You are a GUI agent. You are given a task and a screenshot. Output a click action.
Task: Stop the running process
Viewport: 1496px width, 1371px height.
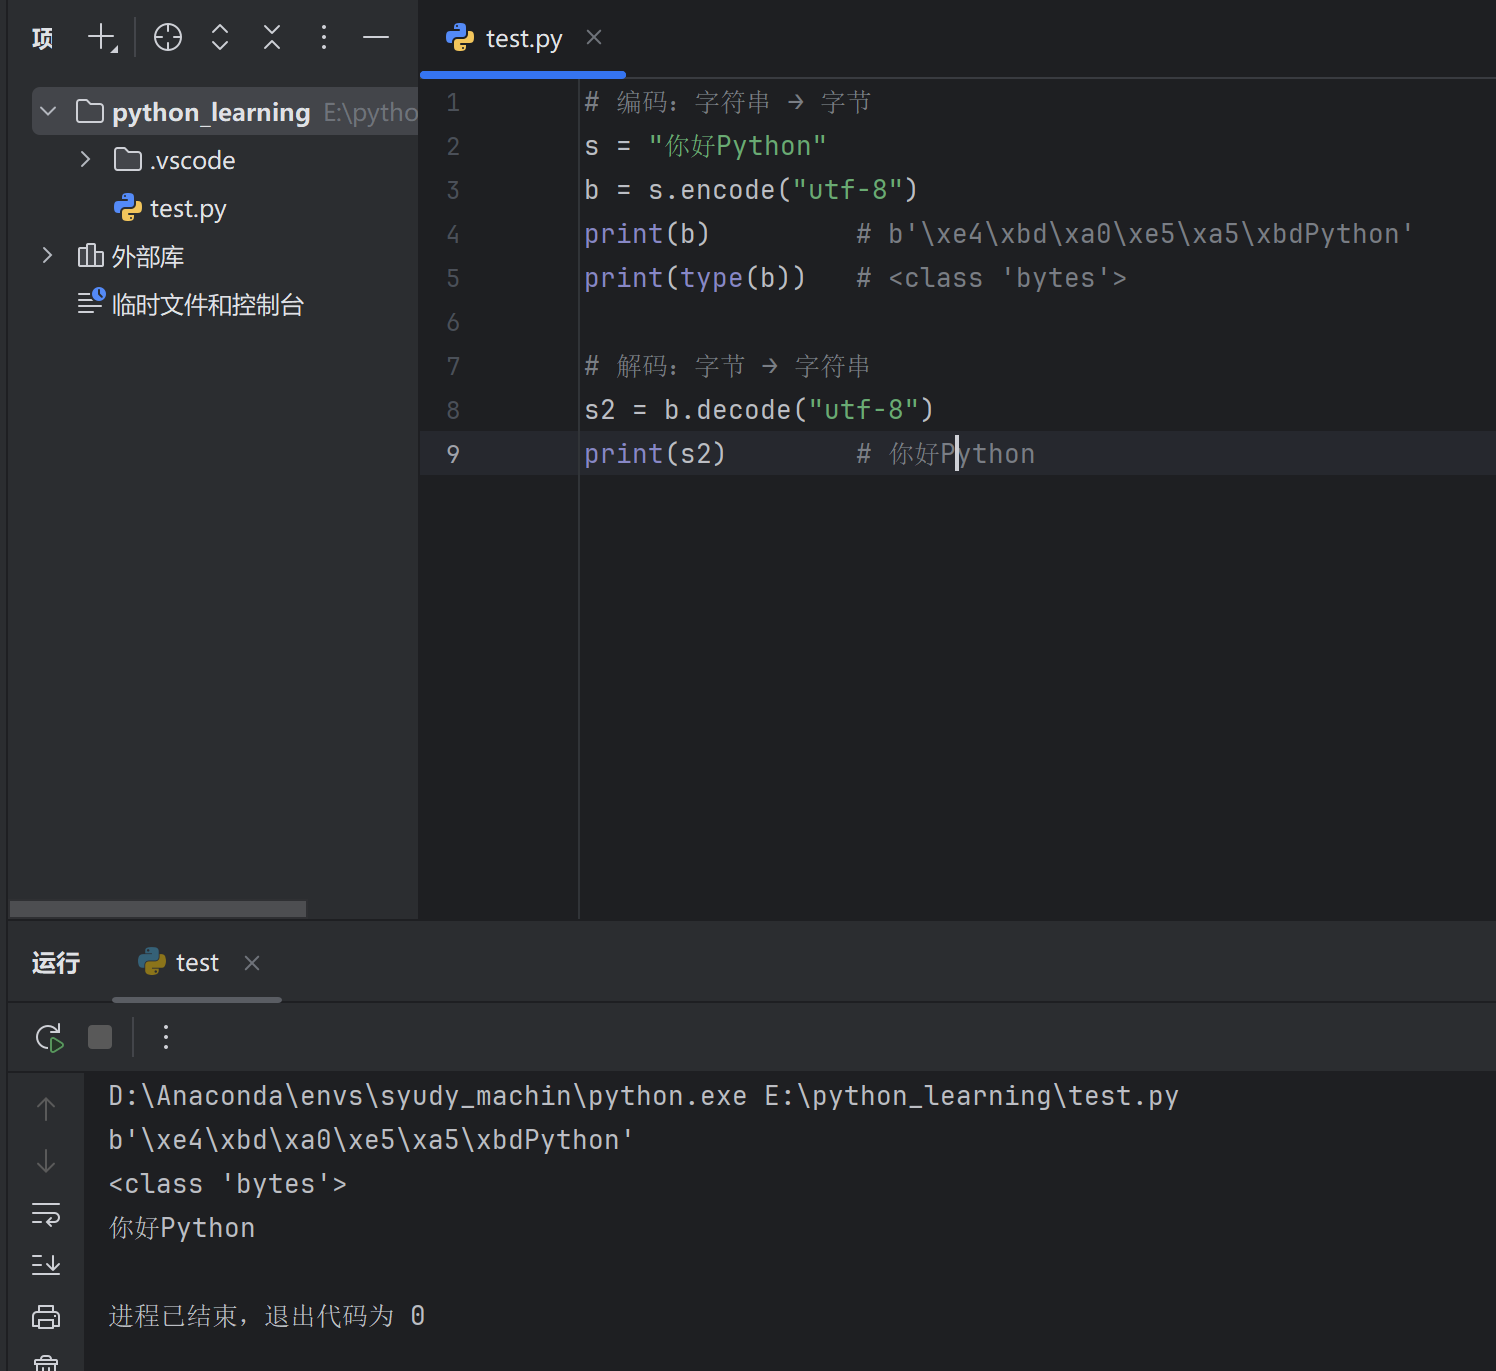[100, 1037]
